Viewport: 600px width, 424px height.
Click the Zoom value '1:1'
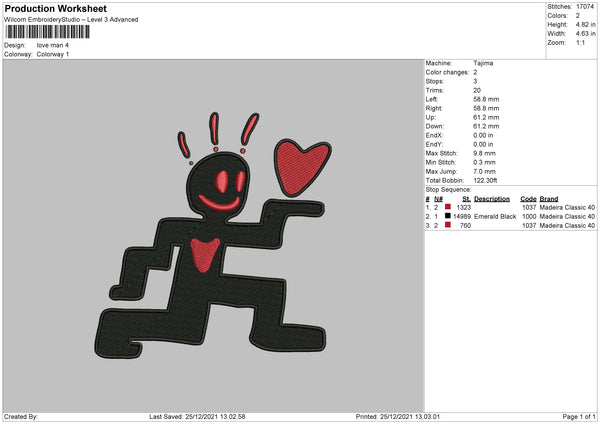click(x=580, y=42)
